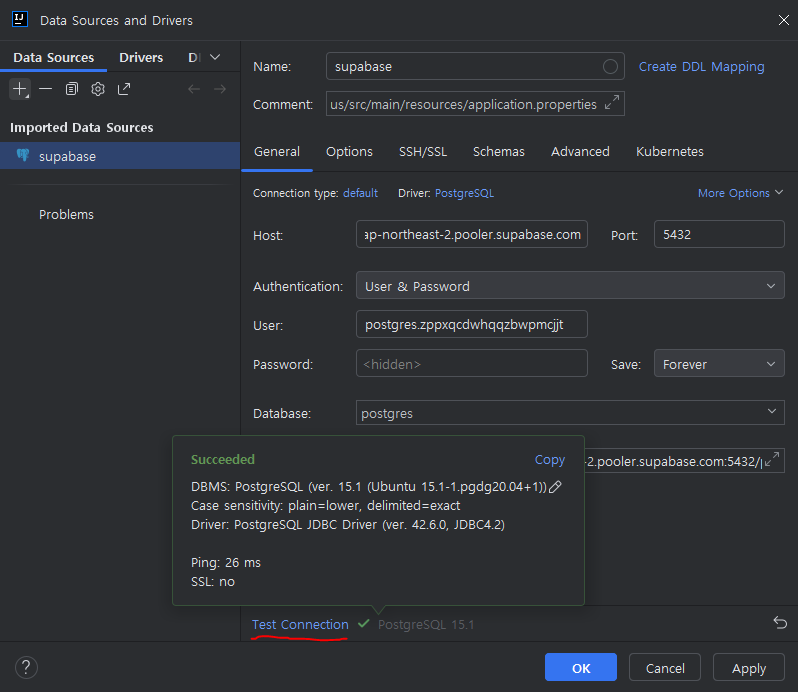Open the Save password dropdown
The image size is (798, 692).
[719, 363]
